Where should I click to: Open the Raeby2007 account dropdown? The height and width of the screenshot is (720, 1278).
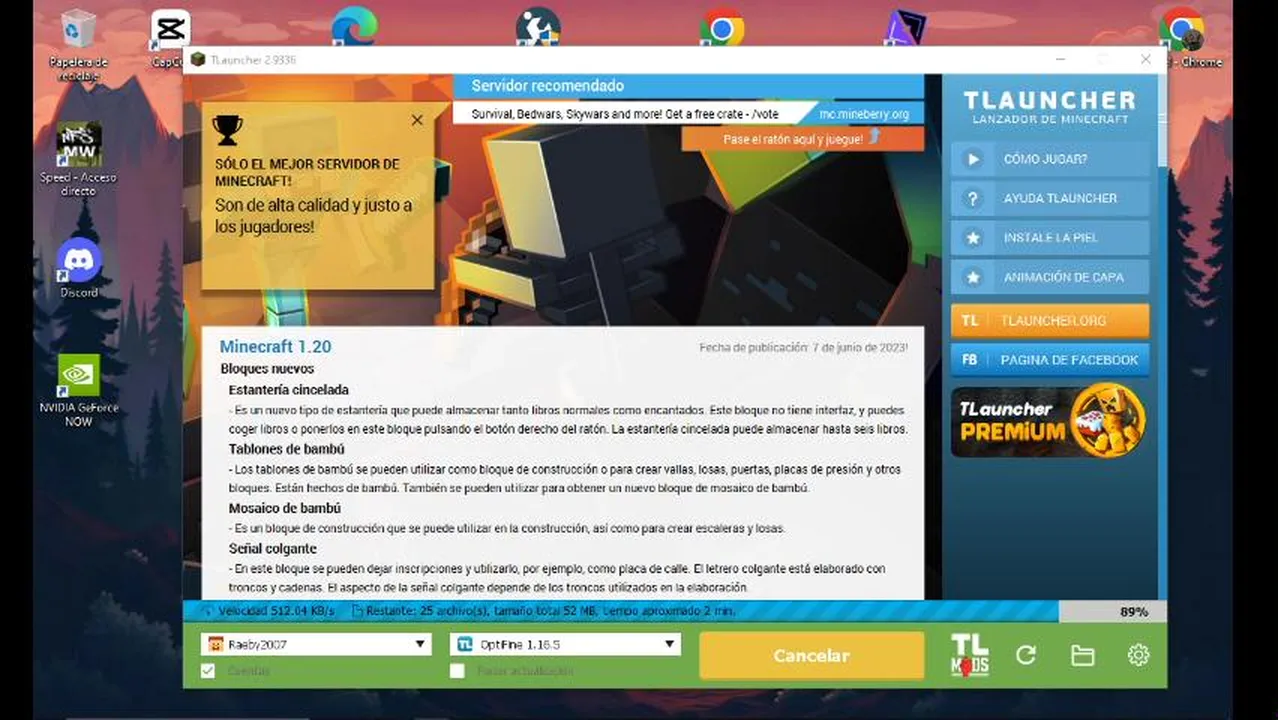click(x=316, y=644)
